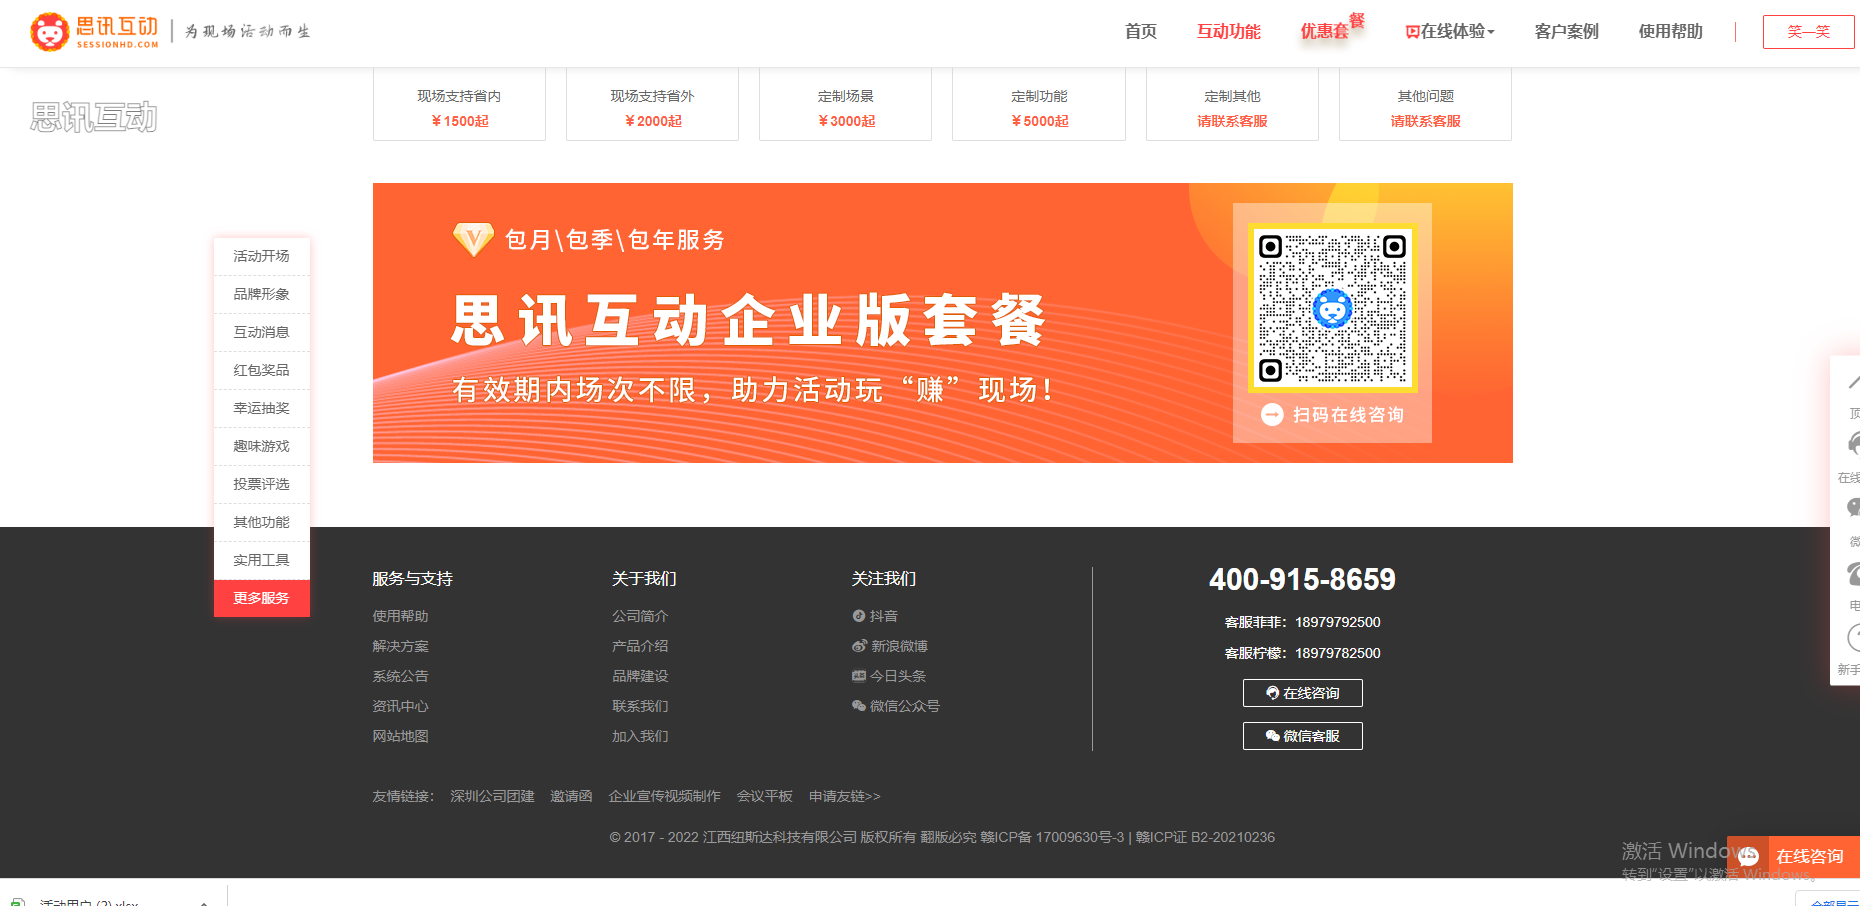This screenshot has width=1860, height=906.
Task: Open the 公司简介 footer link
Action: pos(640,616)
